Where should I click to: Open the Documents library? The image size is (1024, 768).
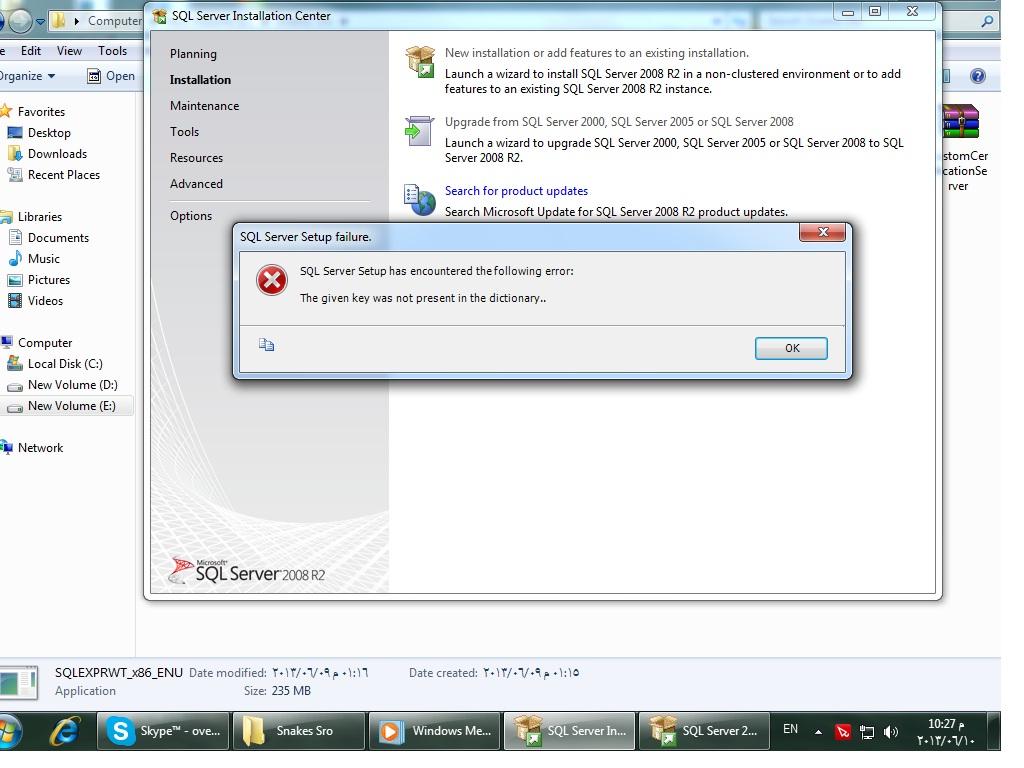[x=58, y=238]
